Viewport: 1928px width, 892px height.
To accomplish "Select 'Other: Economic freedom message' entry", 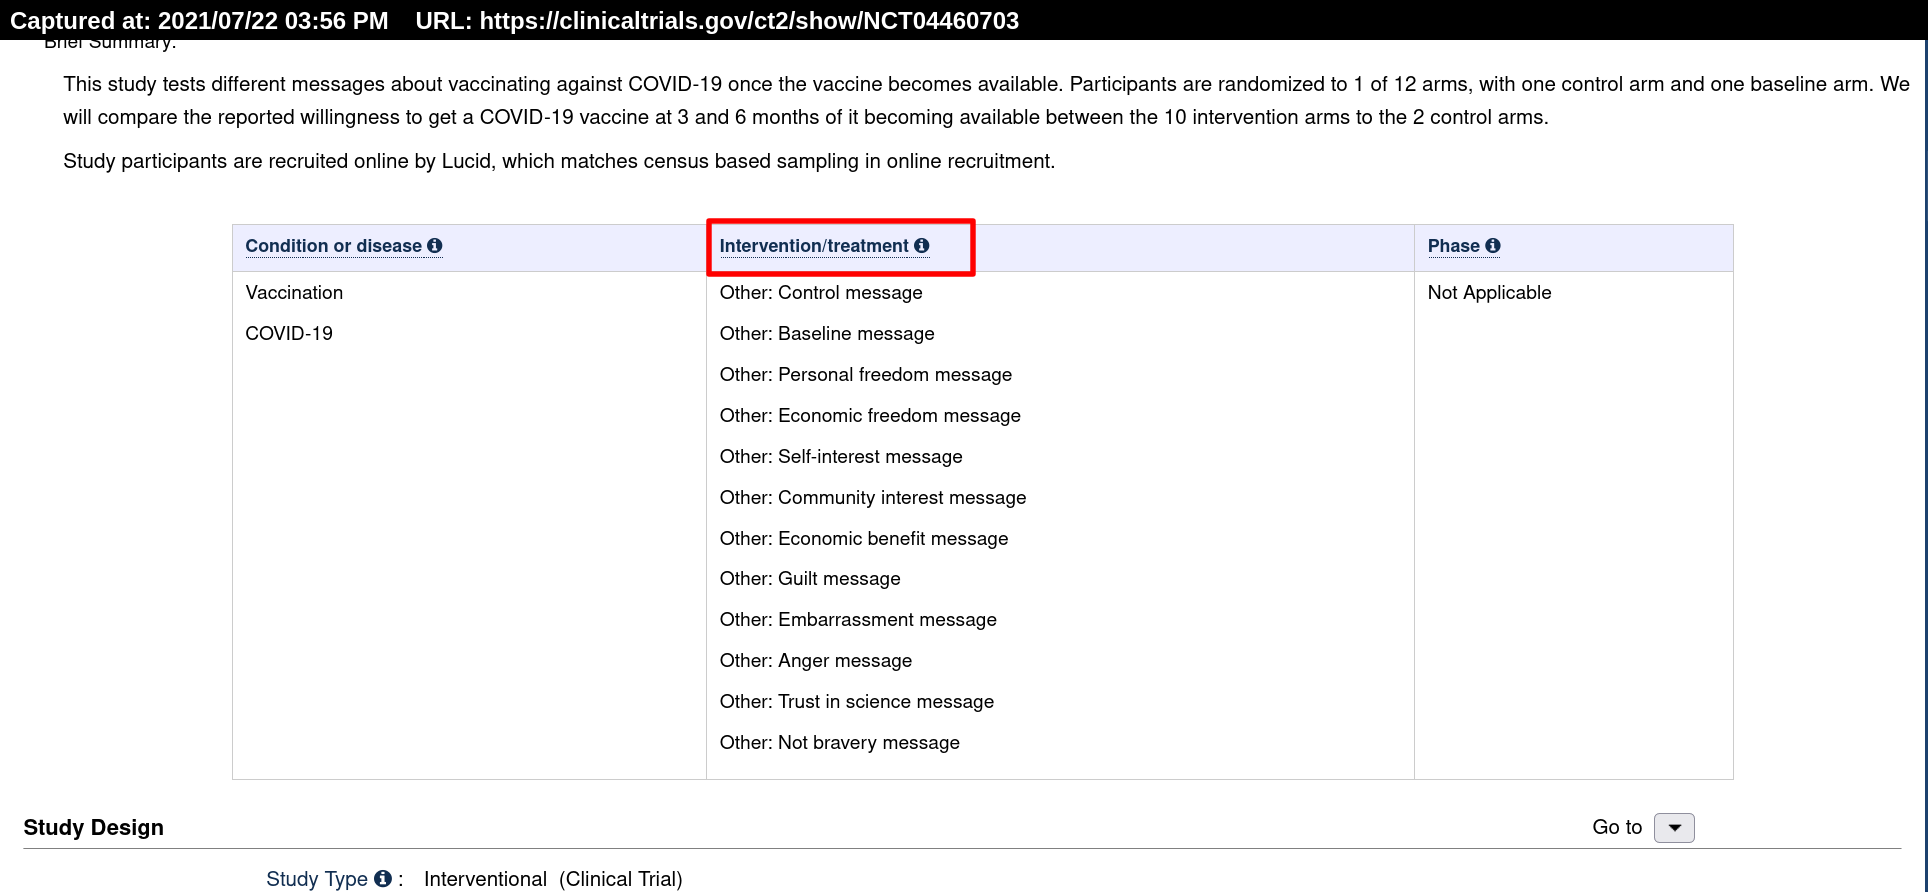I will pyautogui.click(x=870, y=416).
